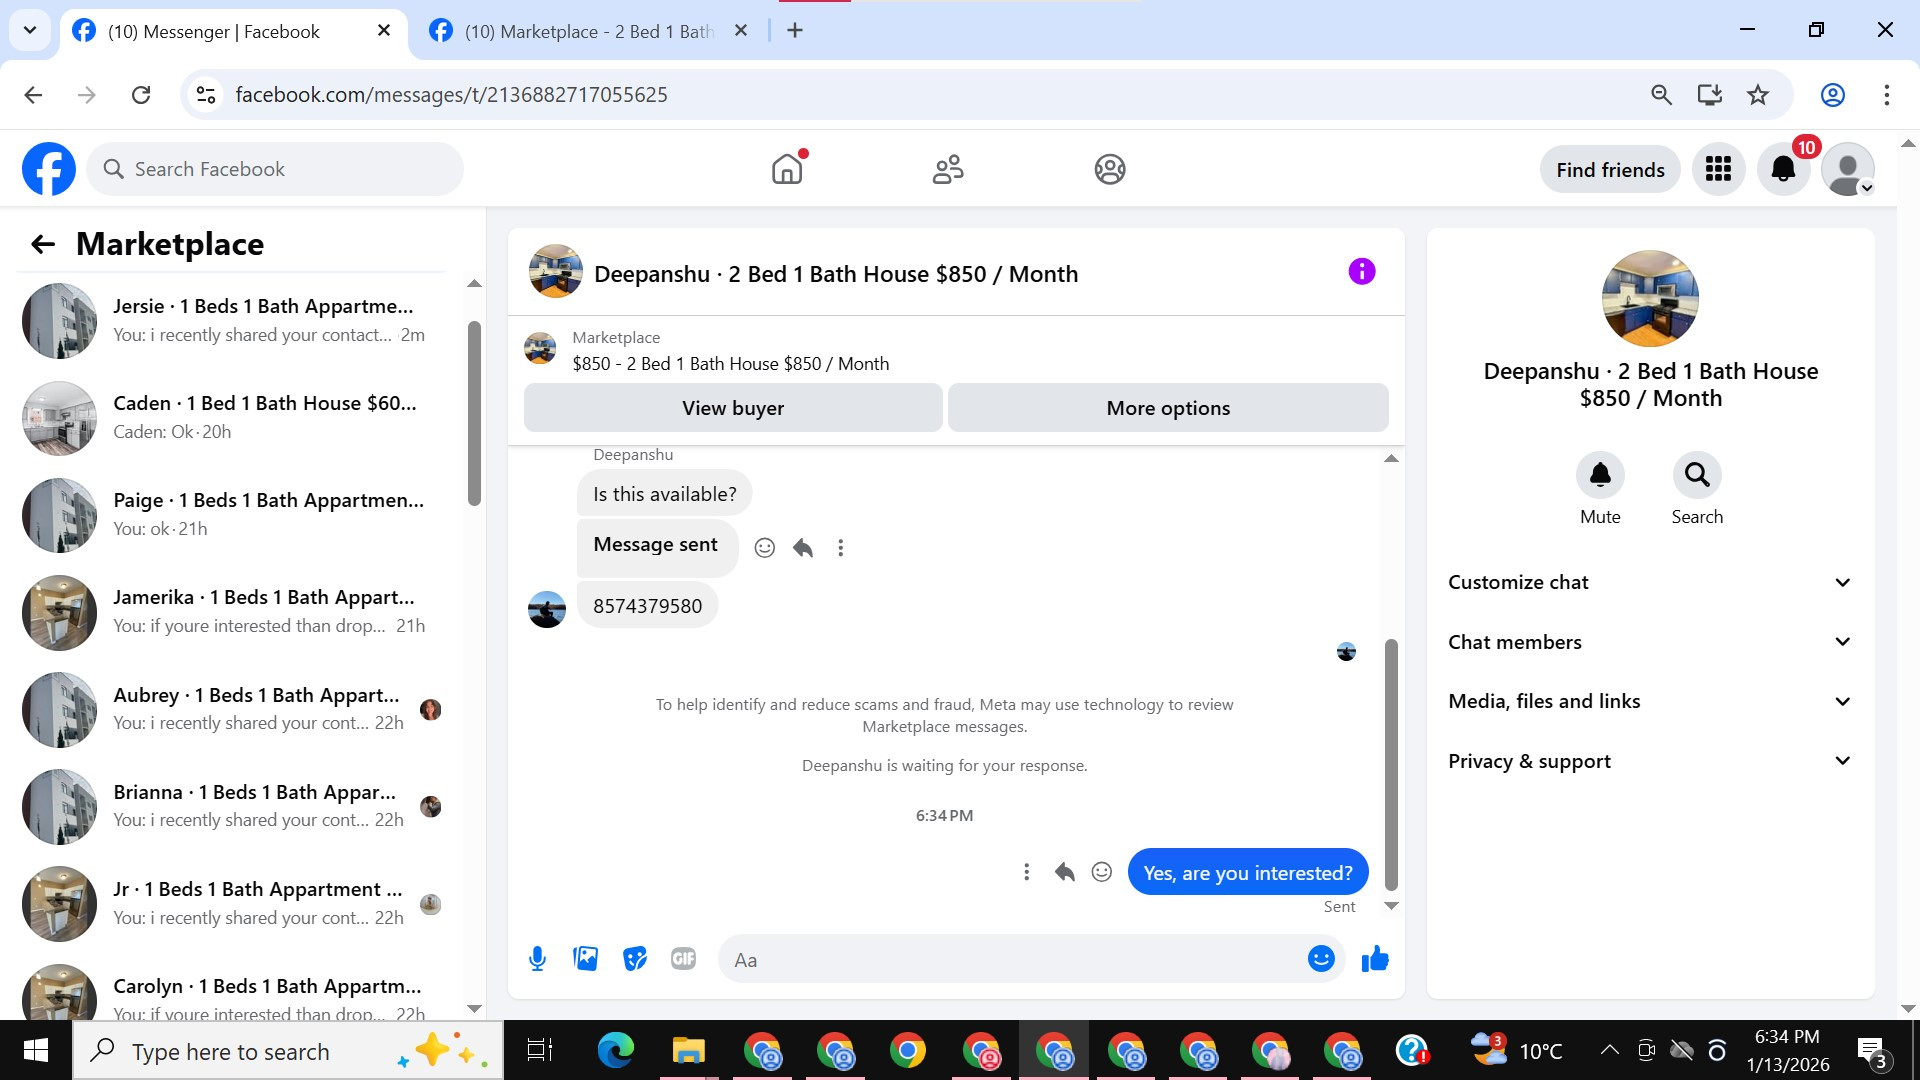Viewport: 1920px width, 1080px height.
Task: Expand Media, files and links
Action: pos(1649,701)
